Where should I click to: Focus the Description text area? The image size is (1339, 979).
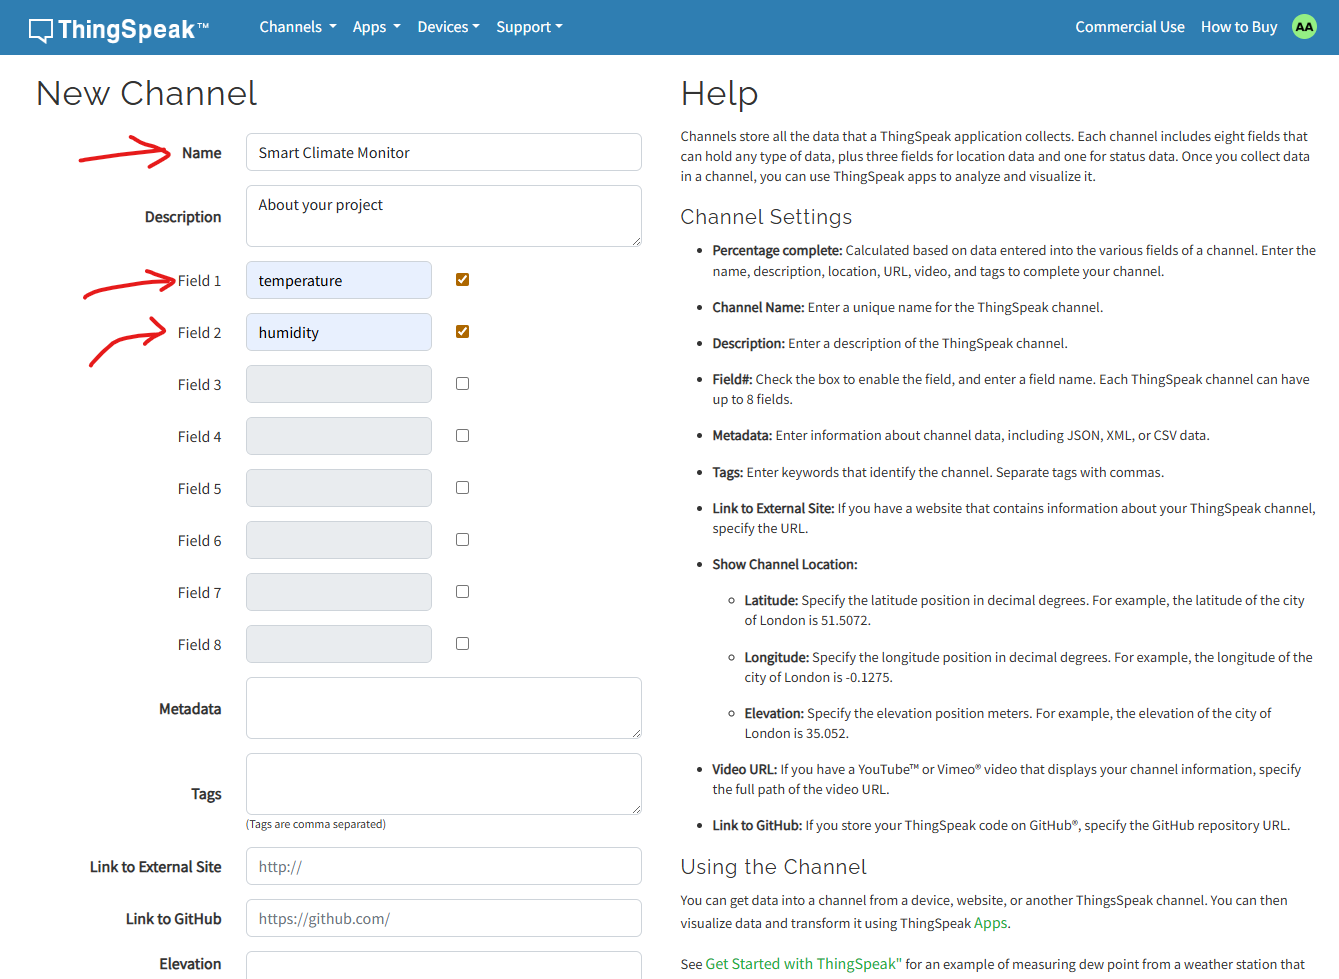[x=443, y=216]
